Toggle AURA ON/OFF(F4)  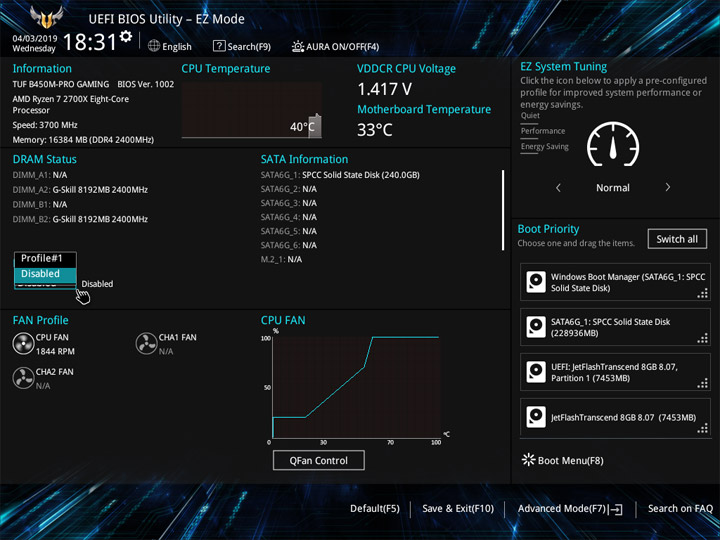pyautogui.click(x=335, y=46)
